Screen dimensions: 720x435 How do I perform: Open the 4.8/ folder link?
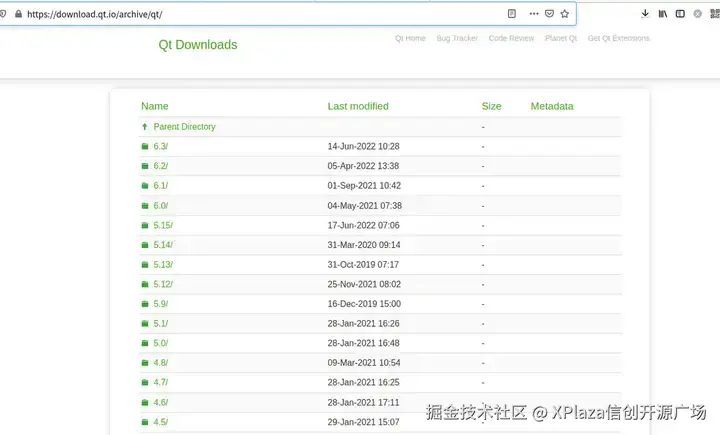click(161, 363)
